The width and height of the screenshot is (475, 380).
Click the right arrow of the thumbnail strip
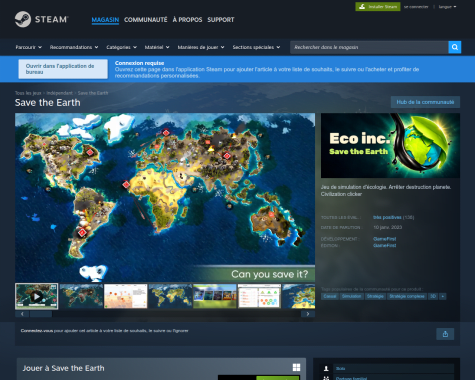point(308,314)
